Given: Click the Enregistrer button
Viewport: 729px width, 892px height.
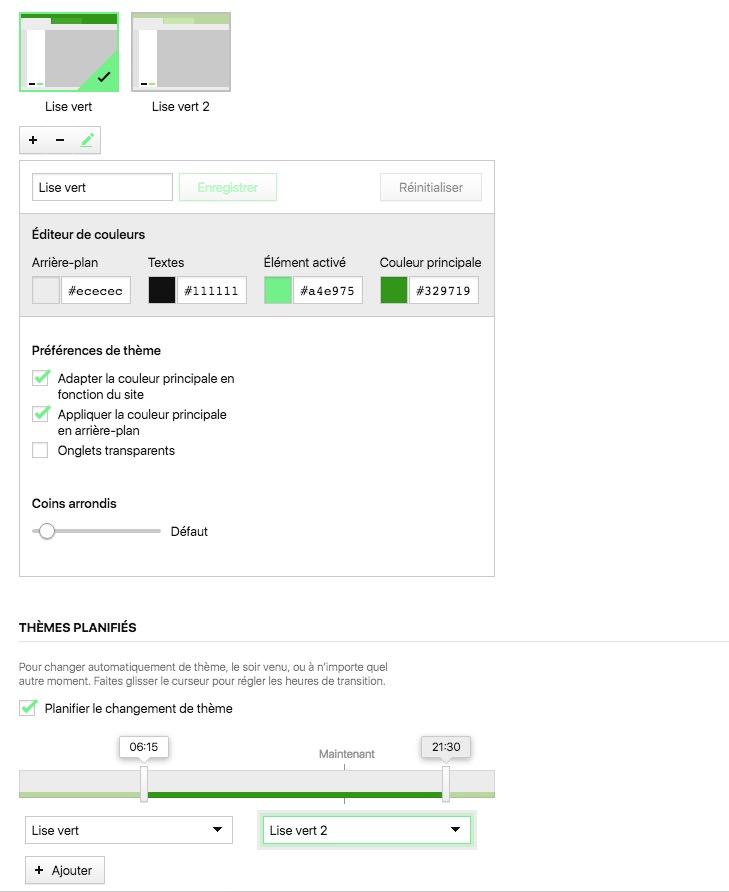Looking at the screenshot, I should (x=227, y=187).
